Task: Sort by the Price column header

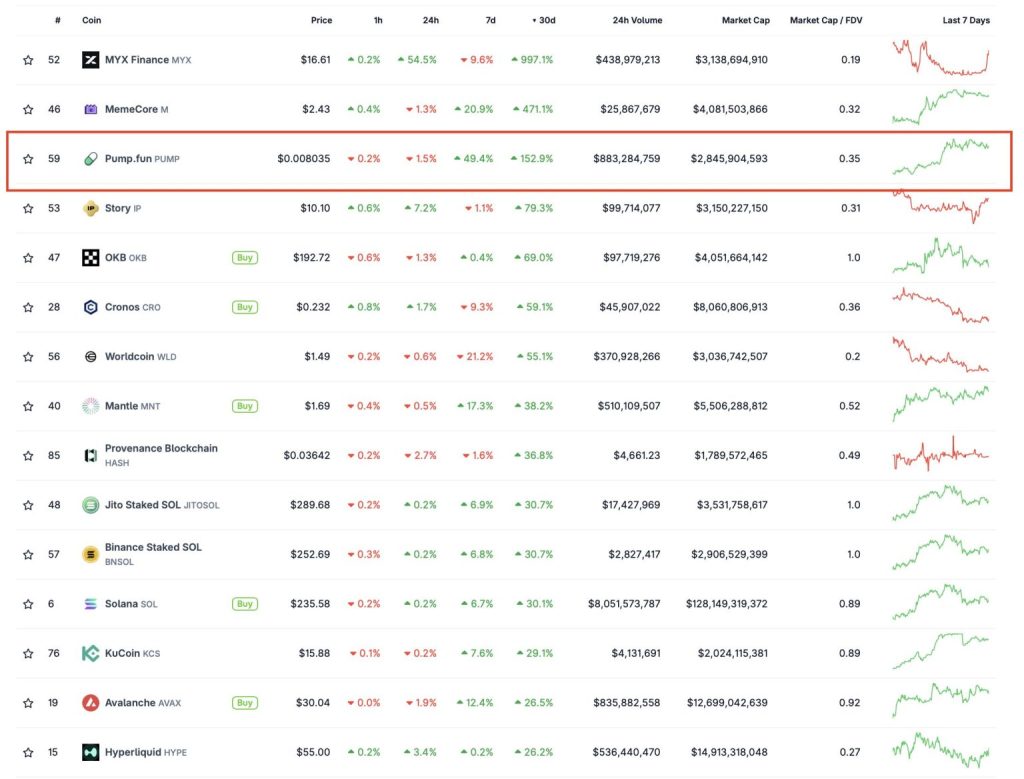Action: [320, 20]
